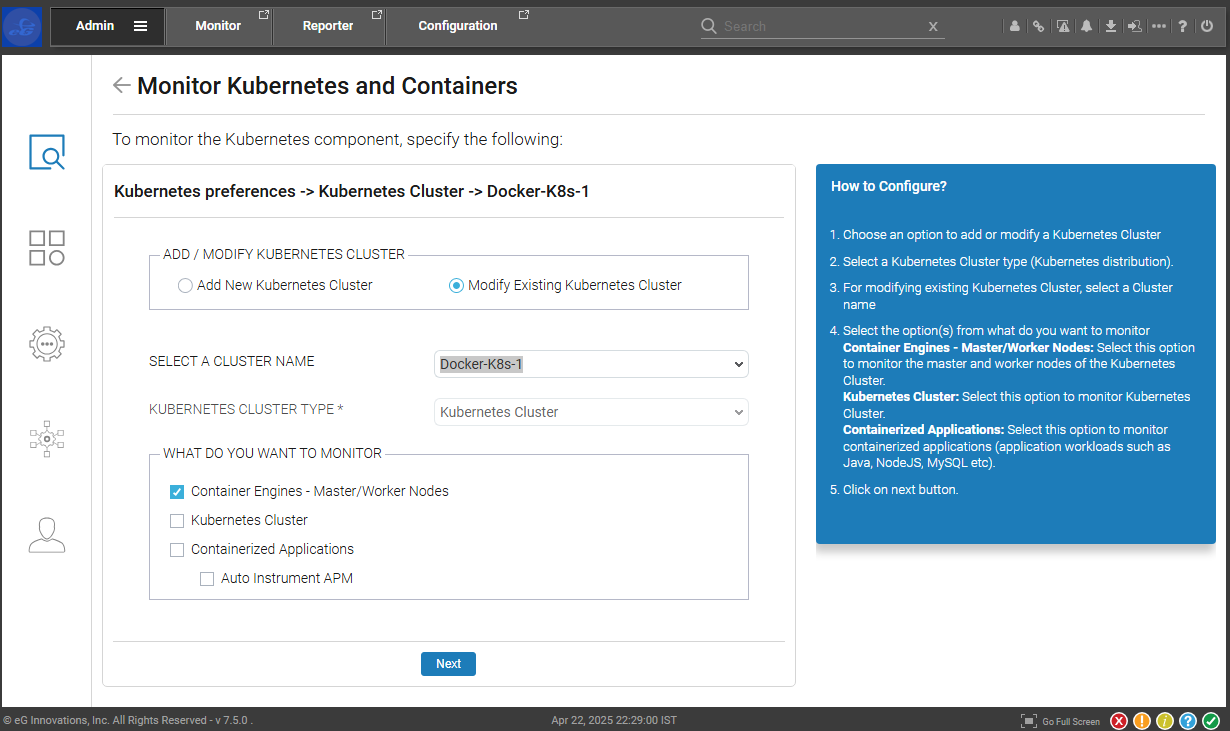Image resolution: width=1230 pixels, height=731 pixels.
Task: Click the eG Innovations copyright text
Action: (128, 720)
